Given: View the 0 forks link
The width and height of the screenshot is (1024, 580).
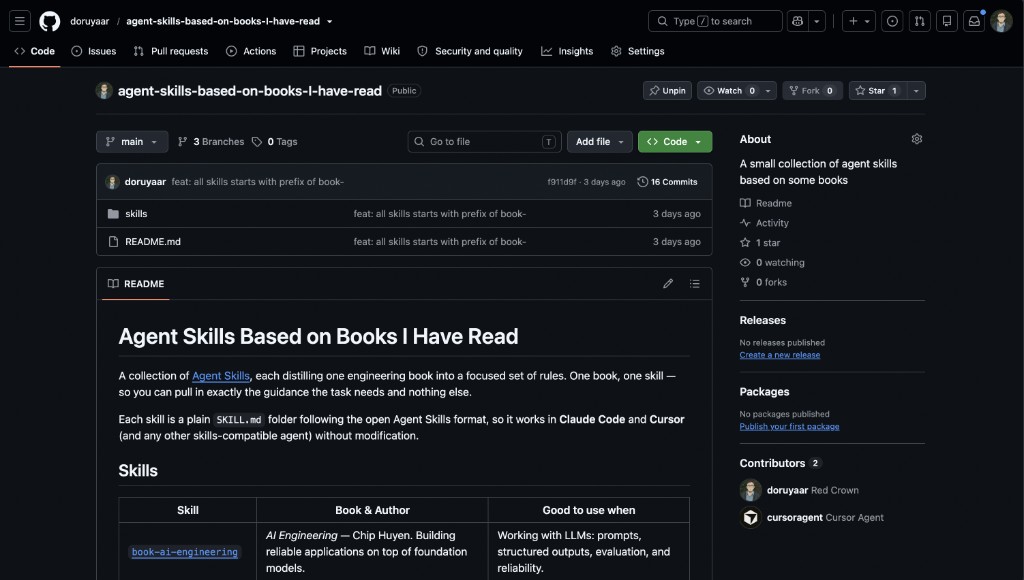Looking at the screenshot, I should (763, 282).
